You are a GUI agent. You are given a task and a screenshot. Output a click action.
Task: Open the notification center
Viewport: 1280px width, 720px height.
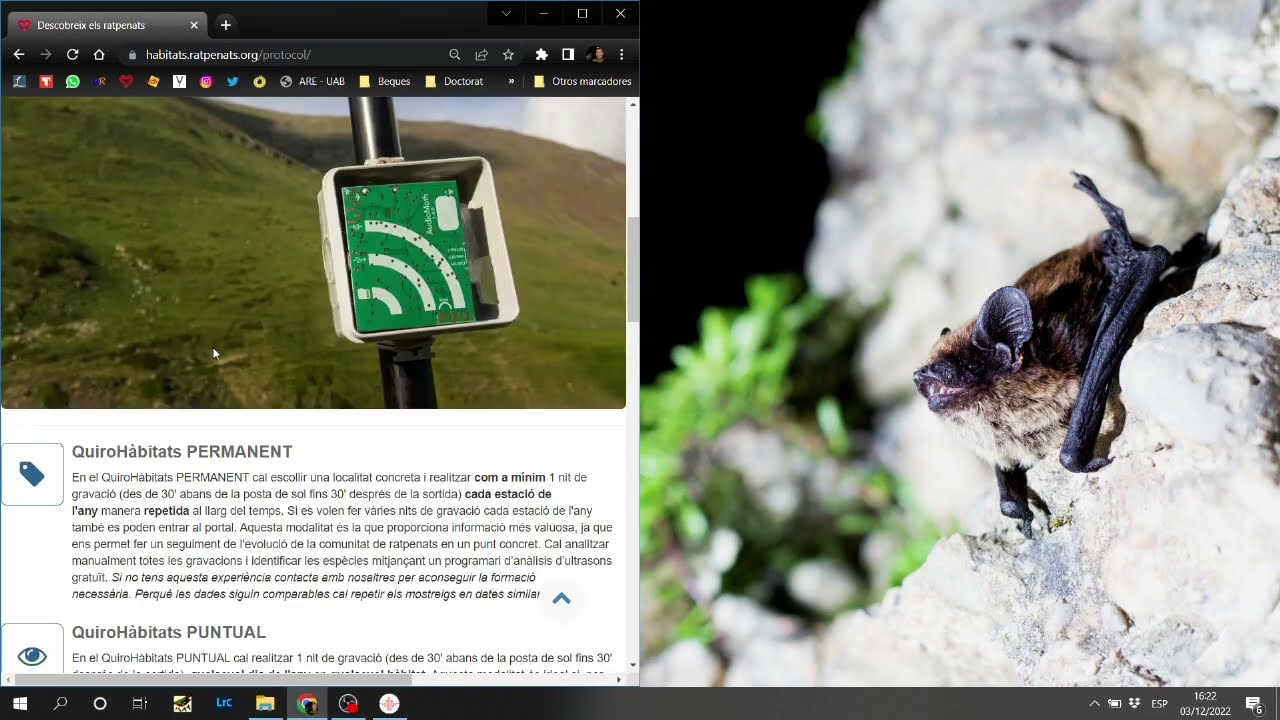(x=1254, y=704)
